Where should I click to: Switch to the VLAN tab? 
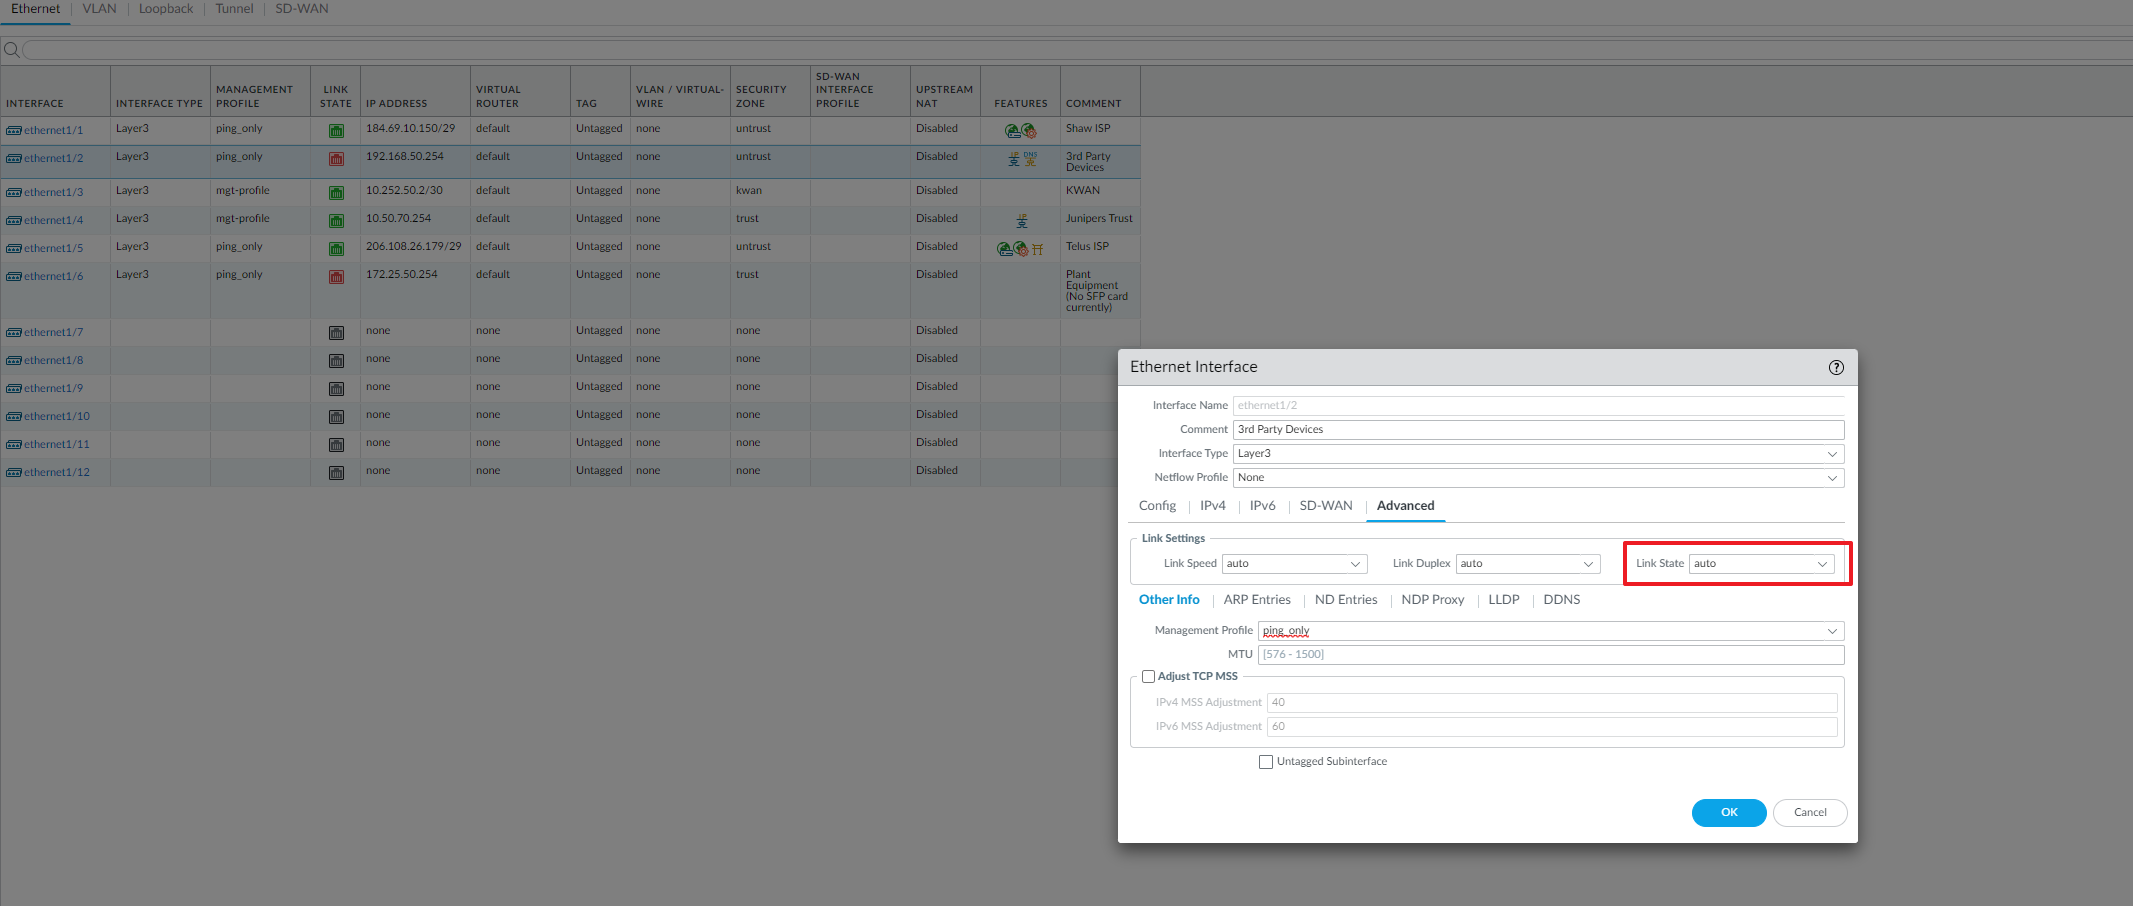pyautogui.click(x=99, y=8)
